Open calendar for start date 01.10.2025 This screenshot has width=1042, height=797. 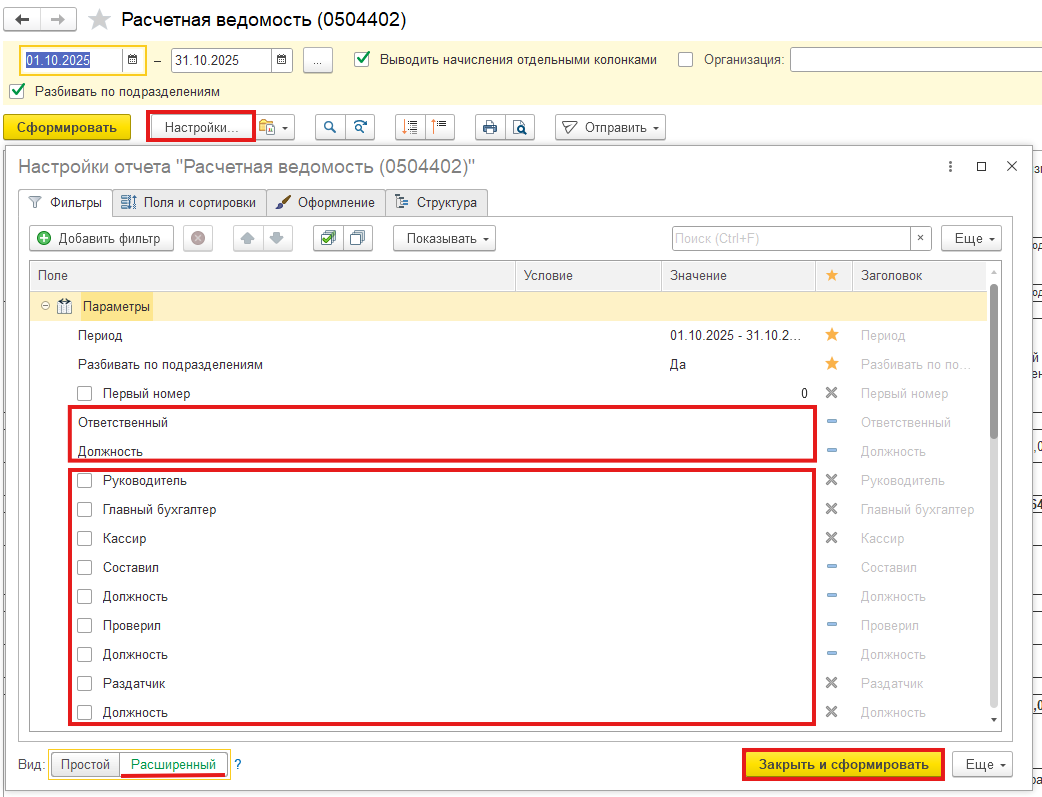133,60
